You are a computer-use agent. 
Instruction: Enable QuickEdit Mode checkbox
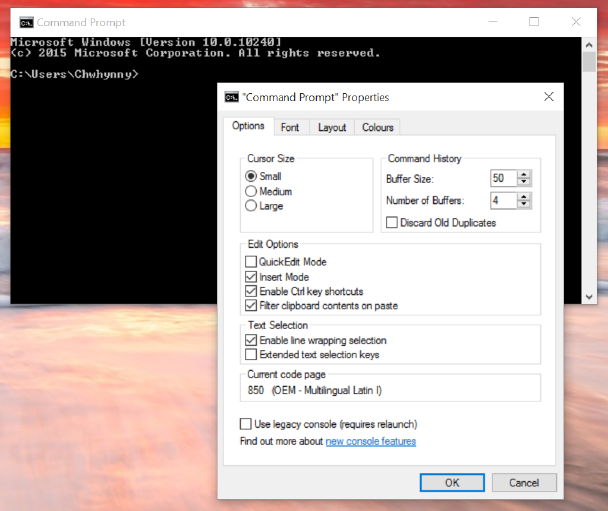tap(251, 262)
